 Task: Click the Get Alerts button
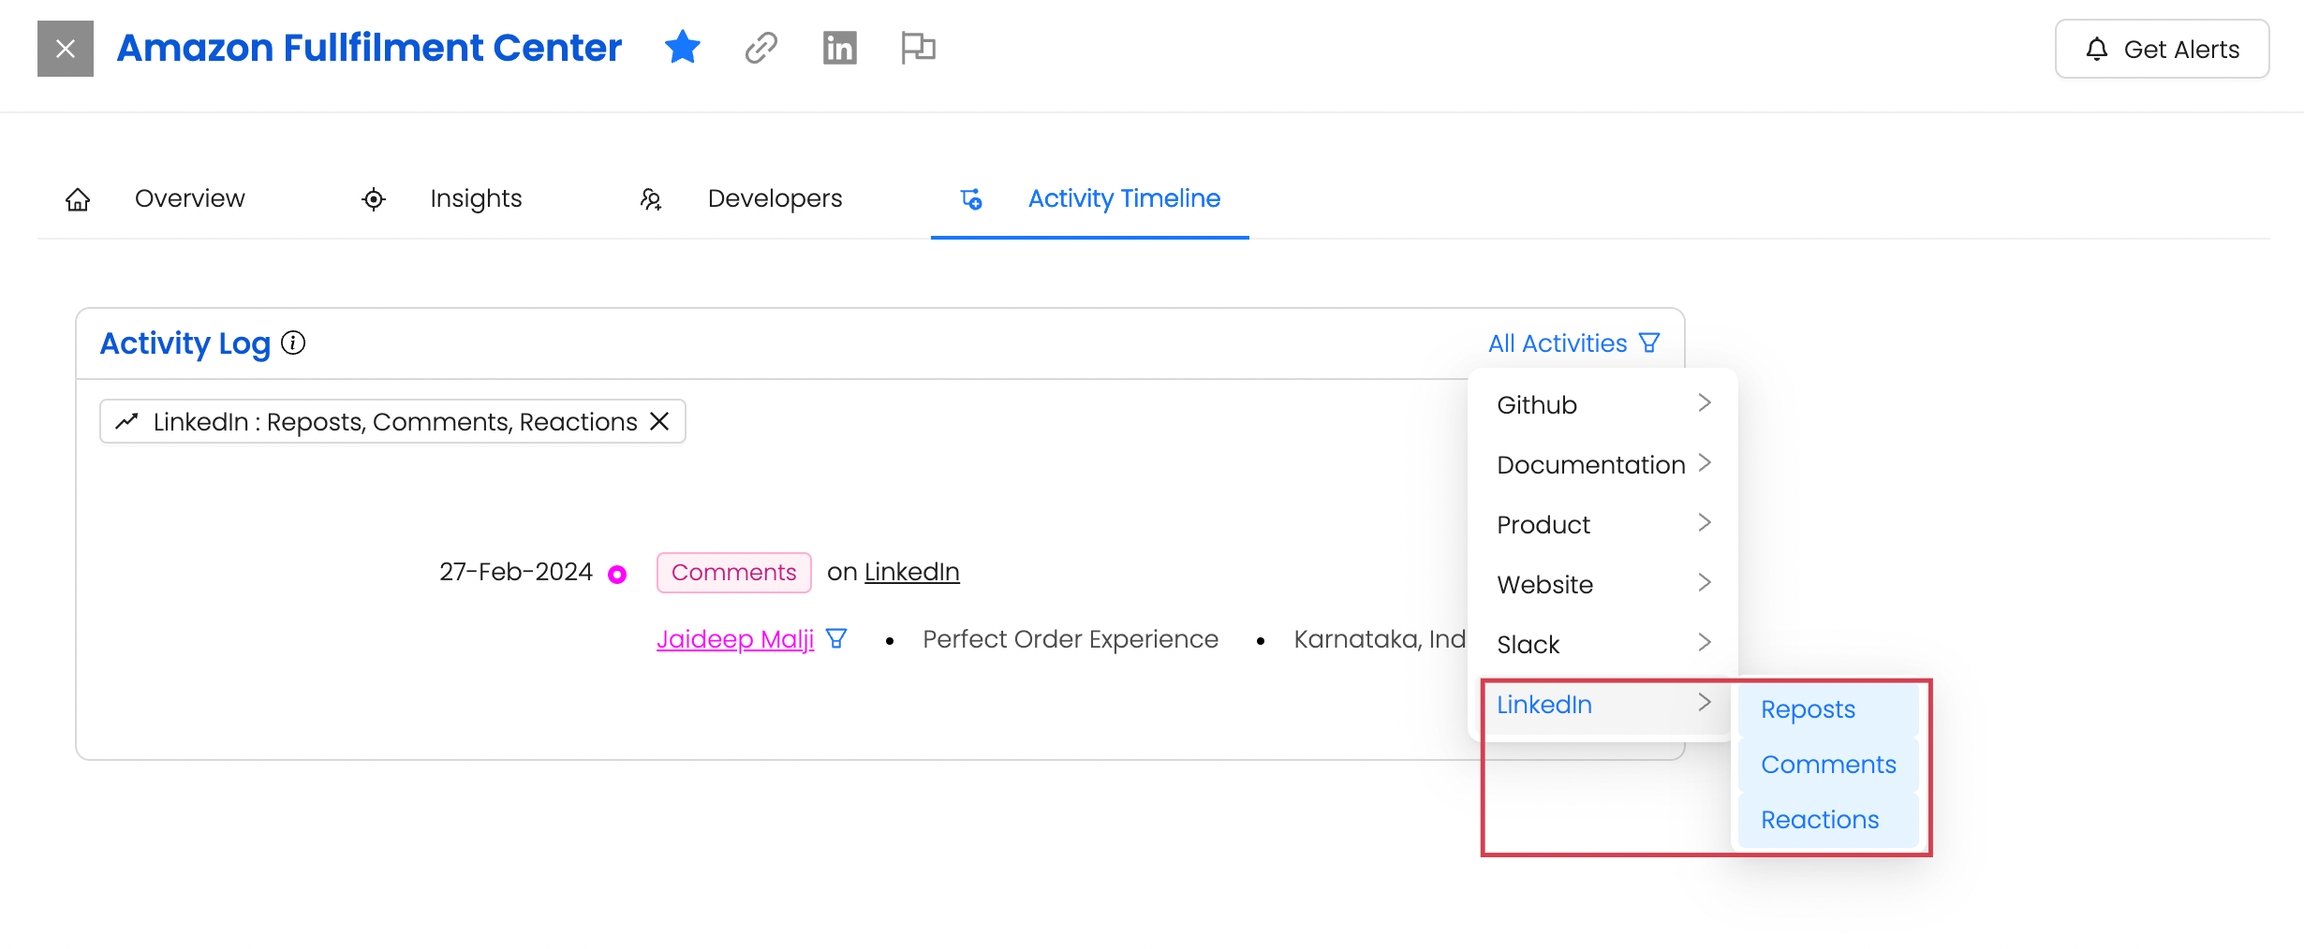pos(2161,49)
